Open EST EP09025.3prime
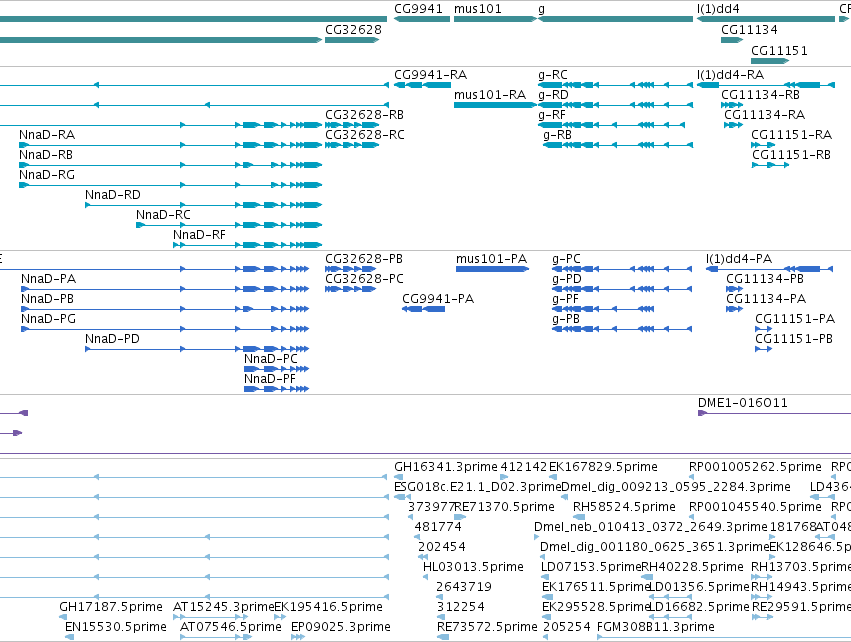Image resolution: width=851 pixels, height=642 pixels. tap(341, 627)
